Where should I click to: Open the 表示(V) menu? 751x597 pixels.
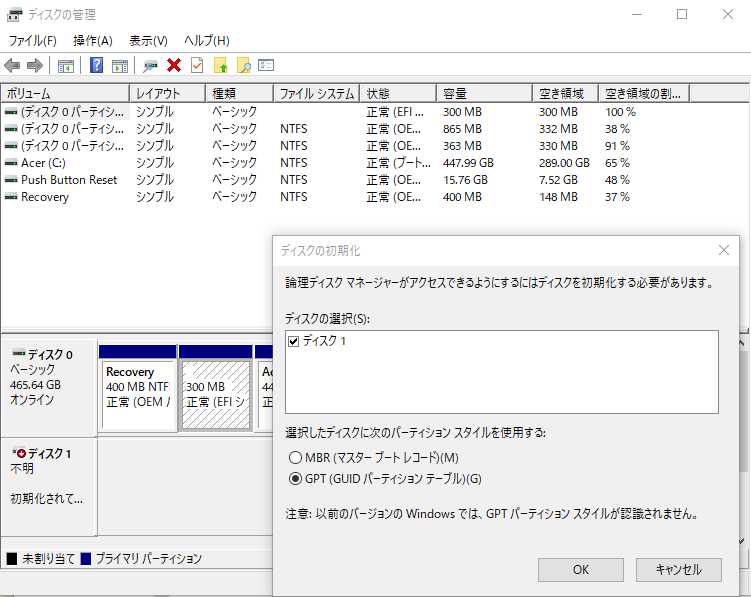click(x=148, y=40)
